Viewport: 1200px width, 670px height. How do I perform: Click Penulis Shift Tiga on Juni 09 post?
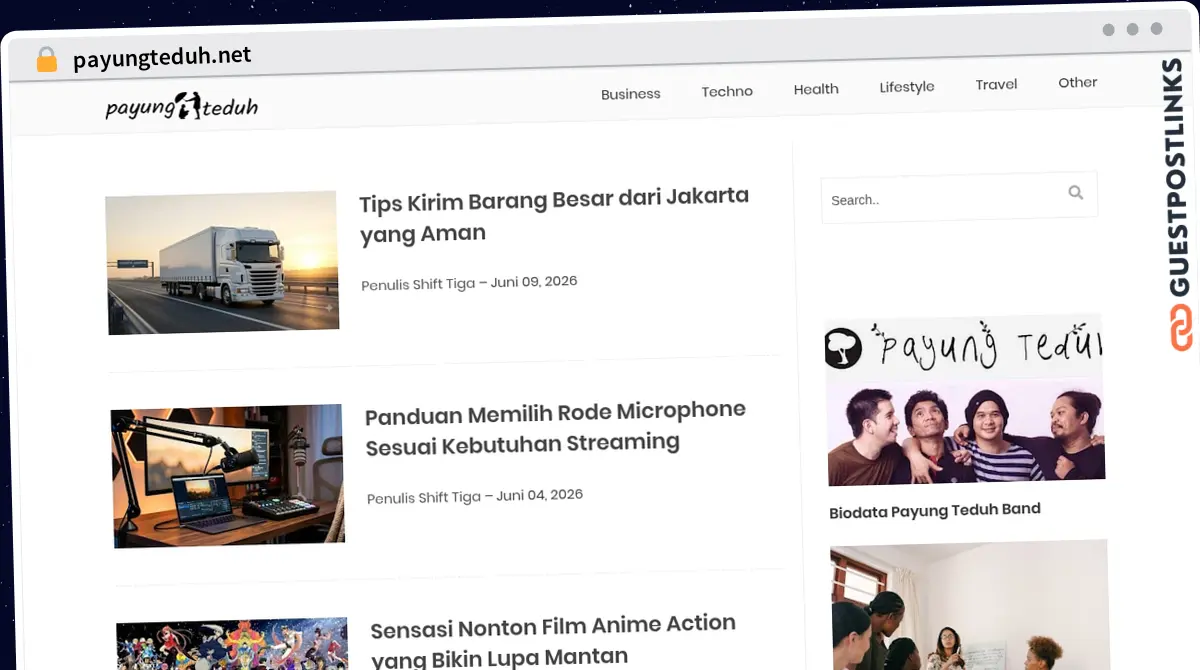(418, 284)
